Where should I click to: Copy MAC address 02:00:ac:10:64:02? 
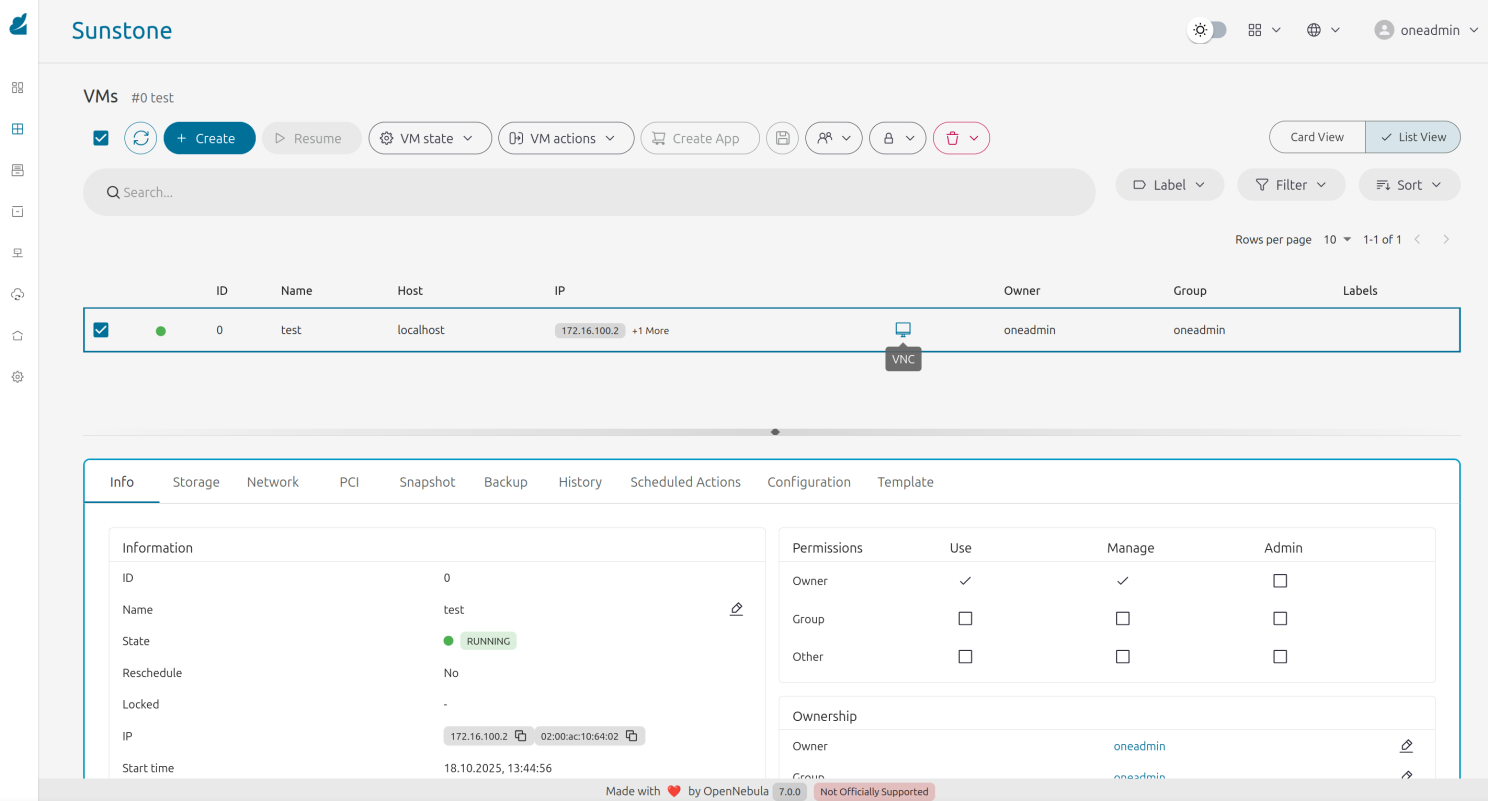pos(632,736)
